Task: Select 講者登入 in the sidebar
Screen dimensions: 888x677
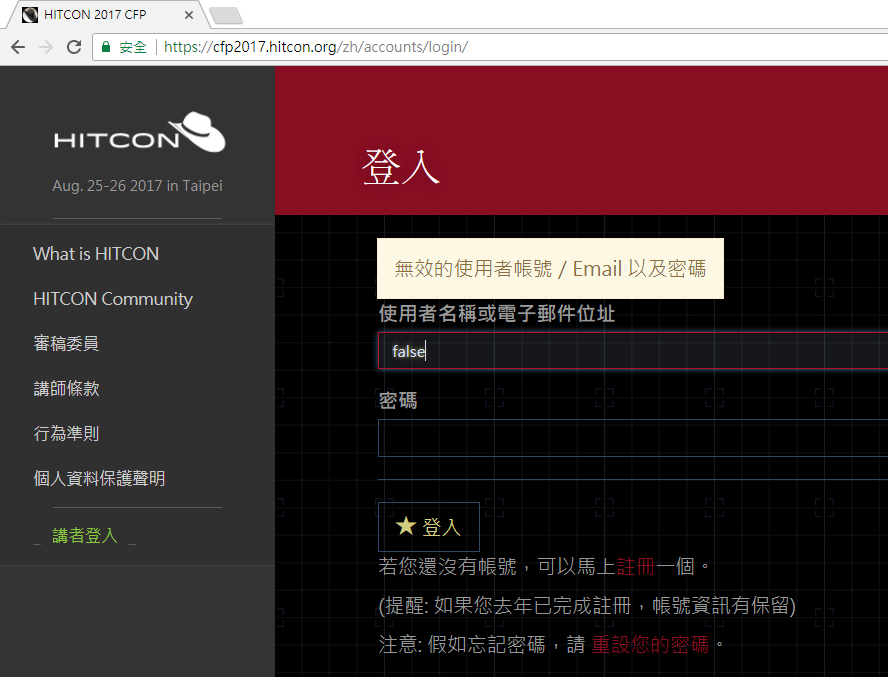Action: (84, 536)
